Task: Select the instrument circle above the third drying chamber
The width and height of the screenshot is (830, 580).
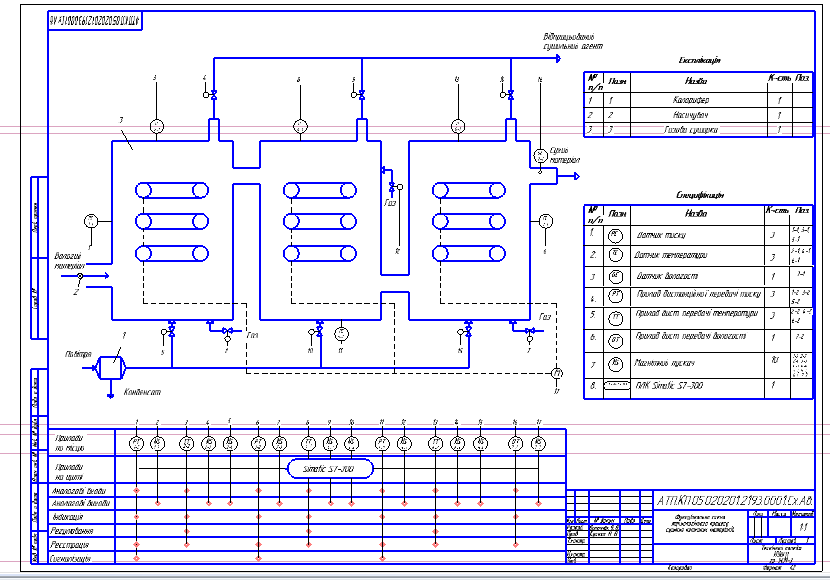Action: pyautogui.click(x=458, y=126)
